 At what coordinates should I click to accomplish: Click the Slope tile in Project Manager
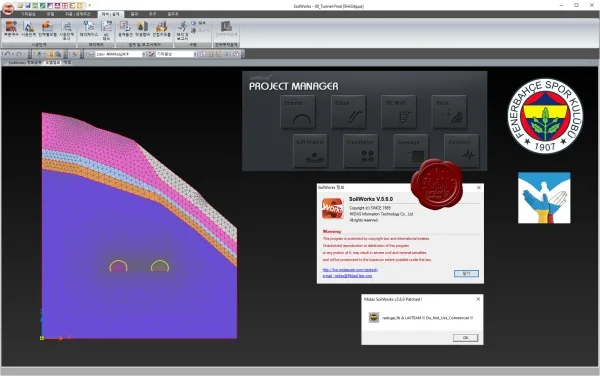click(x=348, y=112)
